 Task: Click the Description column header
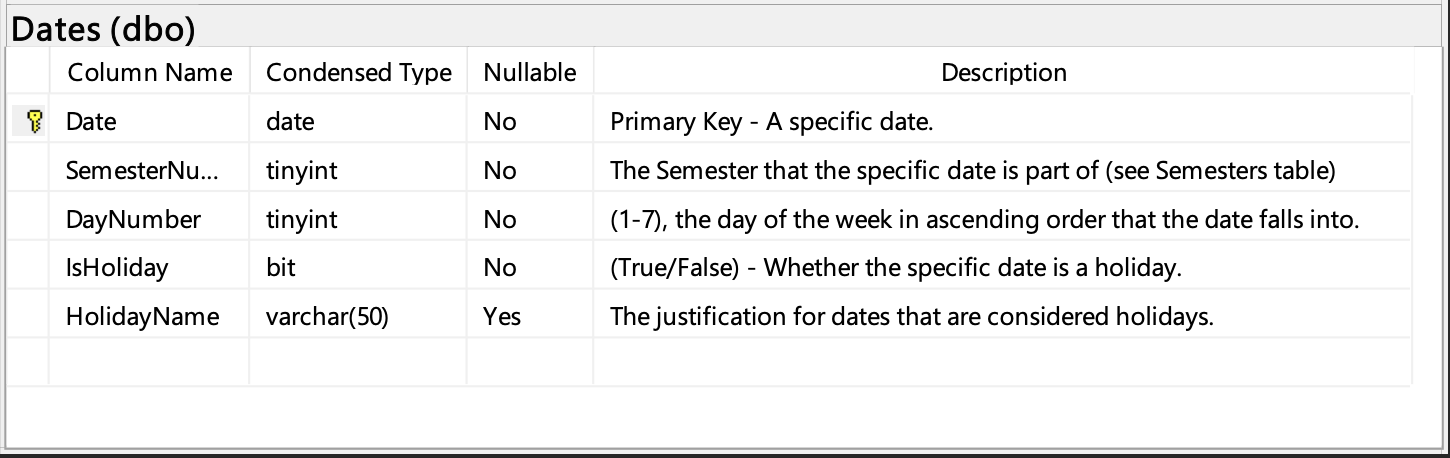[1003, 72]
